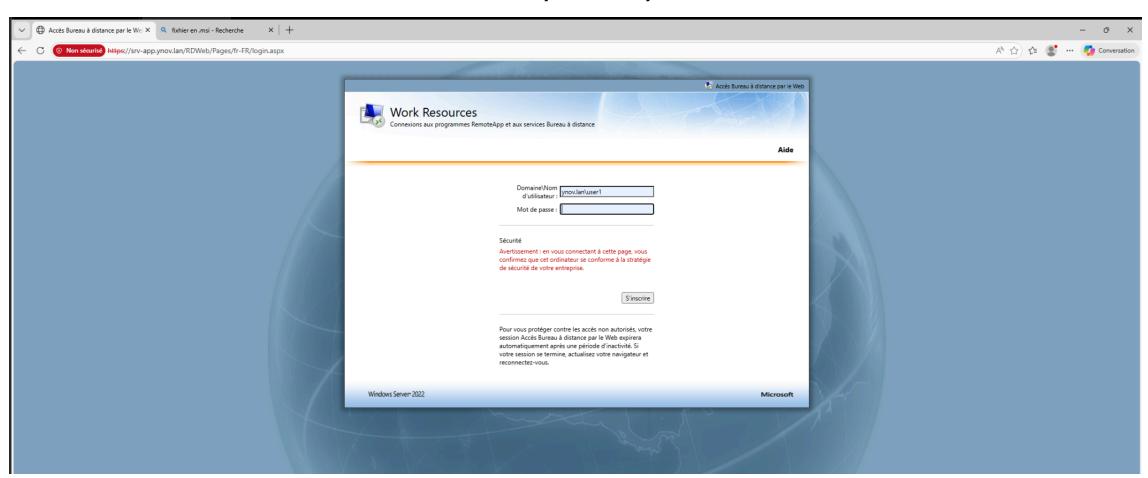Restore down the browser window
Viewport: 1148px width, 478px height.
[x=1106, y=30]
